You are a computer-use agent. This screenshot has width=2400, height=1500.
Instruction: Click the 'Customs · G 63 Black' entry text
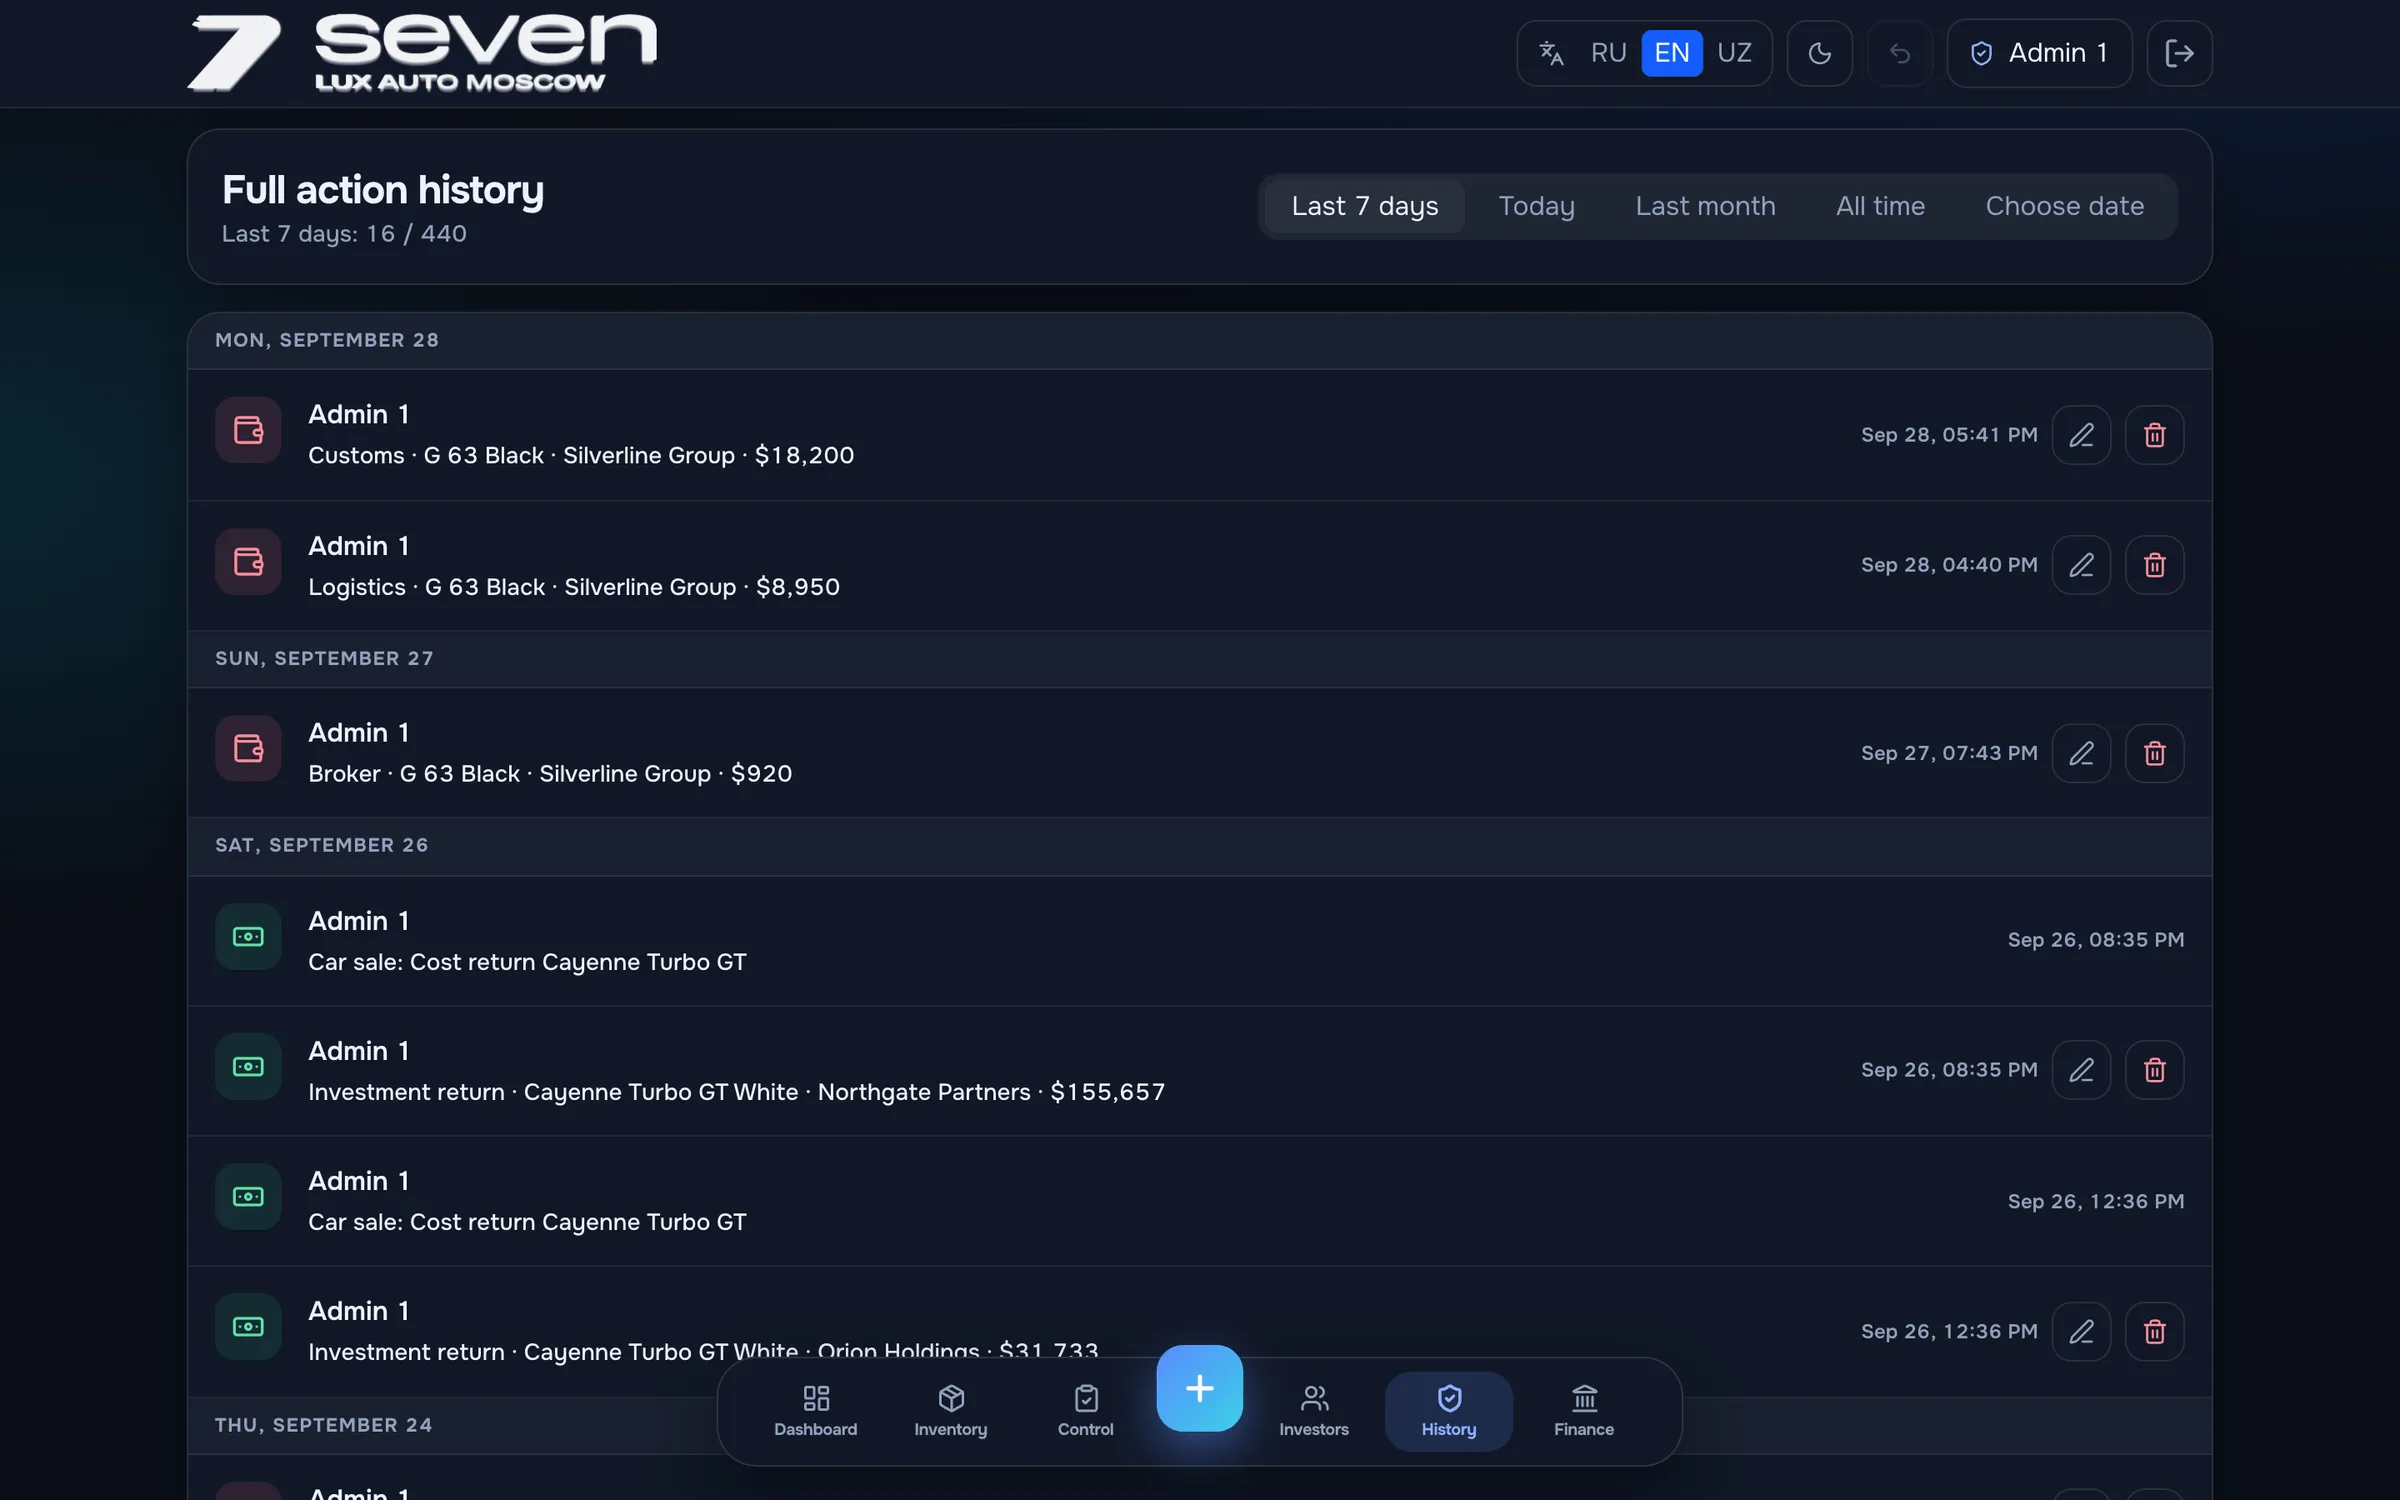pyautogui.click(x=581, y=455)
